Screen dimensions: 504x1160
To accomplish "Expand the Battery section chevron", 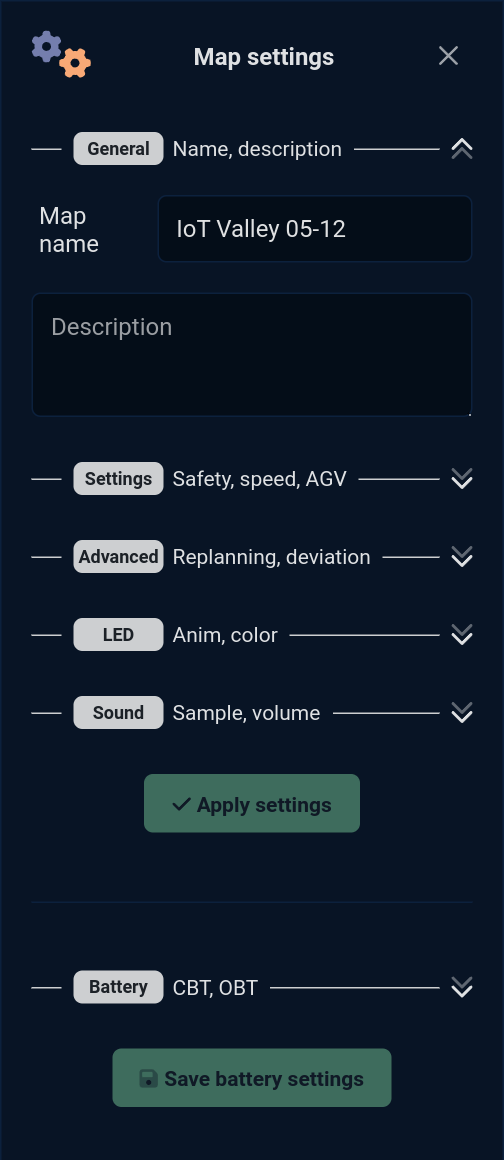I will (x=462, y=987).
